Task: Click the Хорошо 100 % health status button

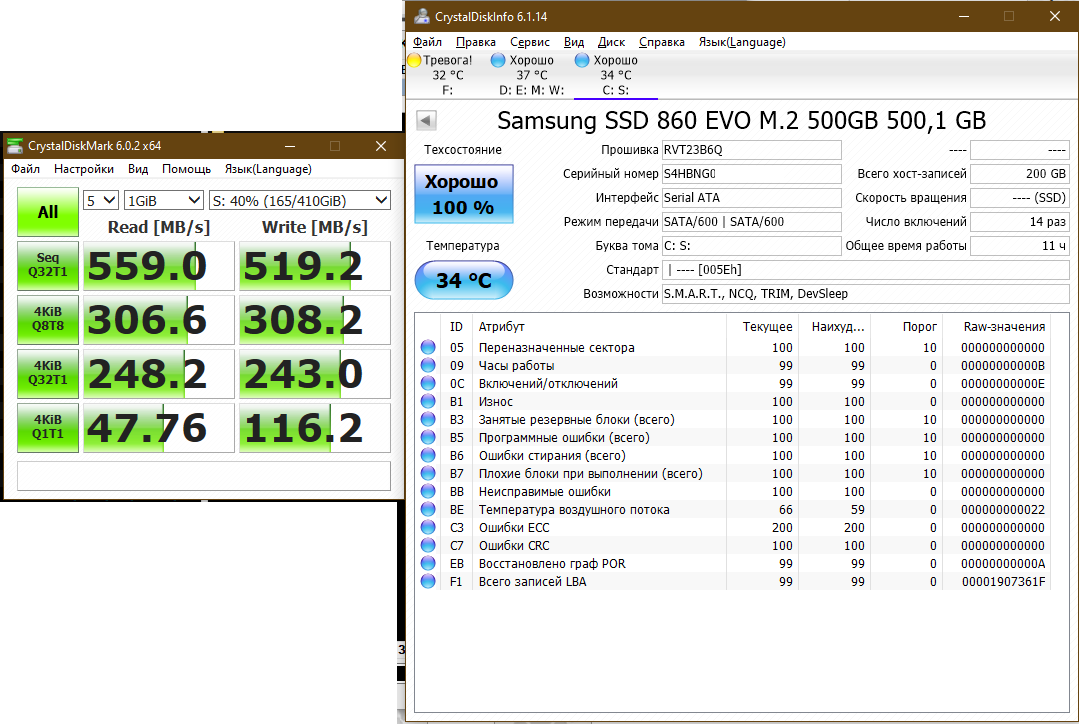Action: click(464, 194)
